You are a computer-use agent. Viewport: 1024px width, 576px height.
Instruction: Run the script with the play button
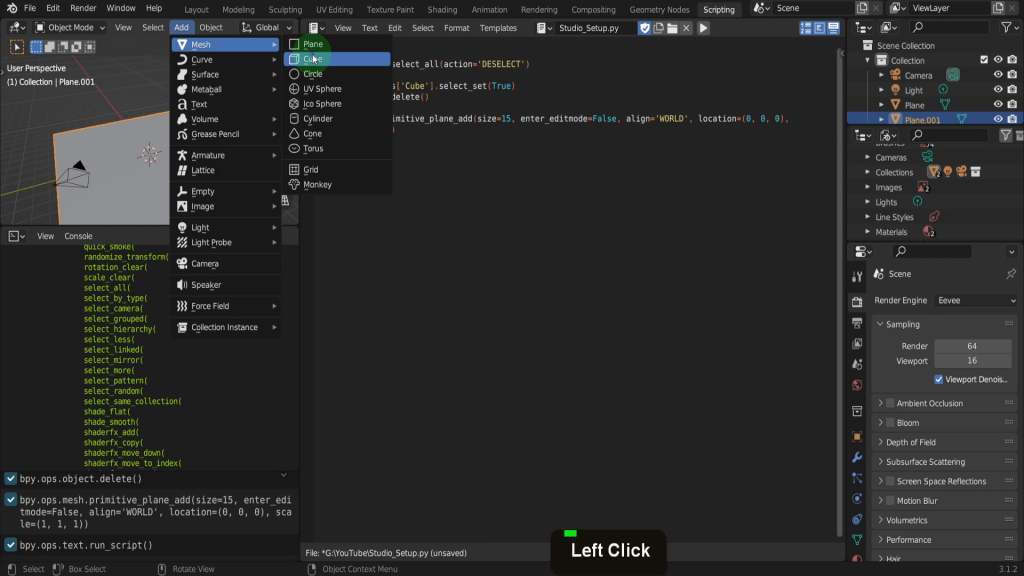click(x=704, y=28)
